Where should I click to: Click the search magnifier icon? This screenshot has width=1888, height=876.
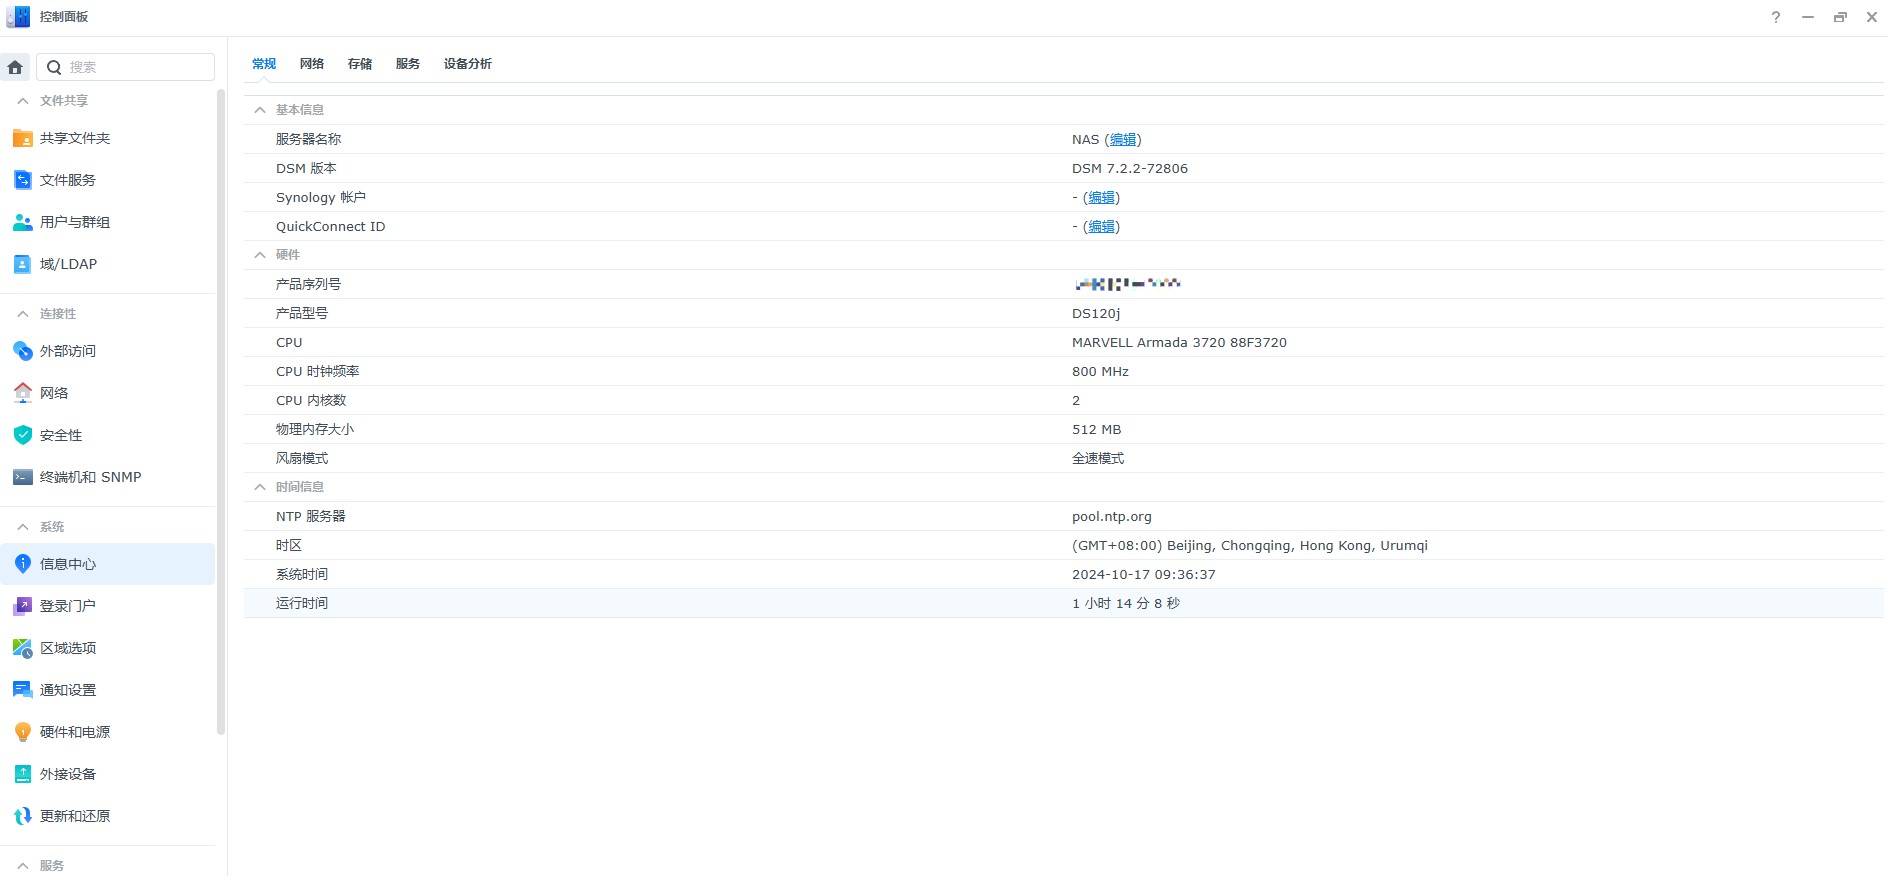click(54, 67)
